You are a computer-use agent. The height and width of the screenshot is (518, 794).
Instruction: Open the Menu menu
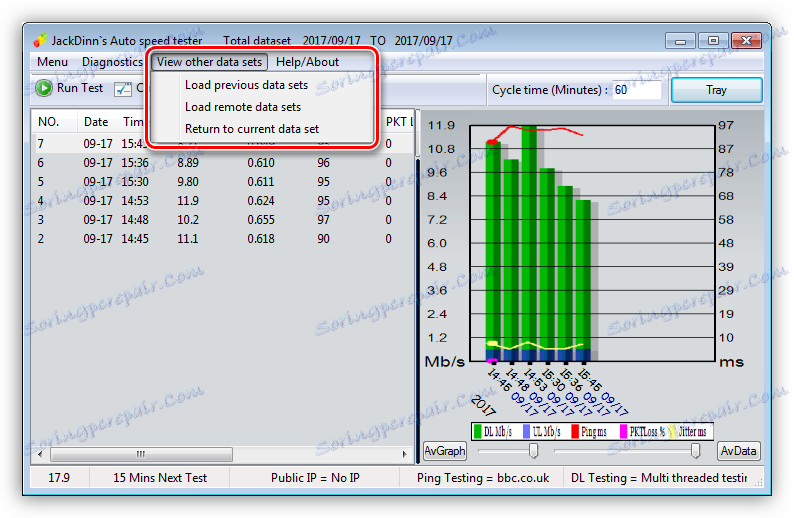coord(52,62)
